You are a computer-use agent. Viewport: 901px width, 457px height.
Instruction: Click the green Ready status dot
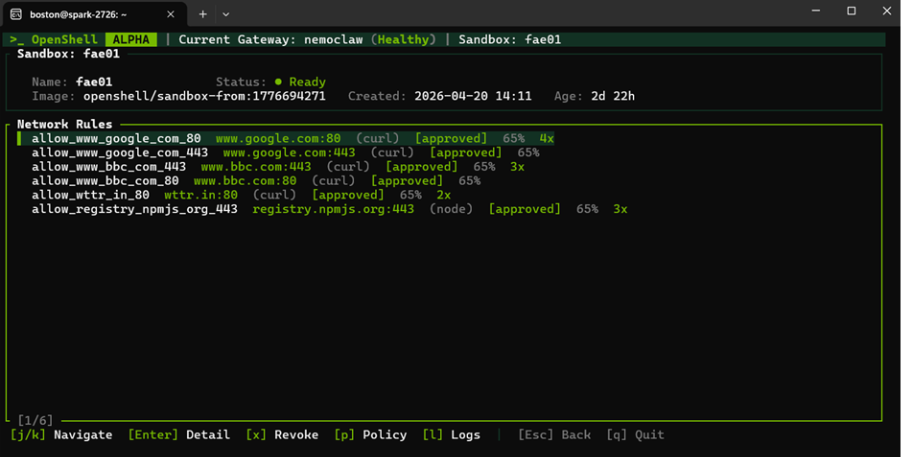pyautogui.click(x=278, y=82)
